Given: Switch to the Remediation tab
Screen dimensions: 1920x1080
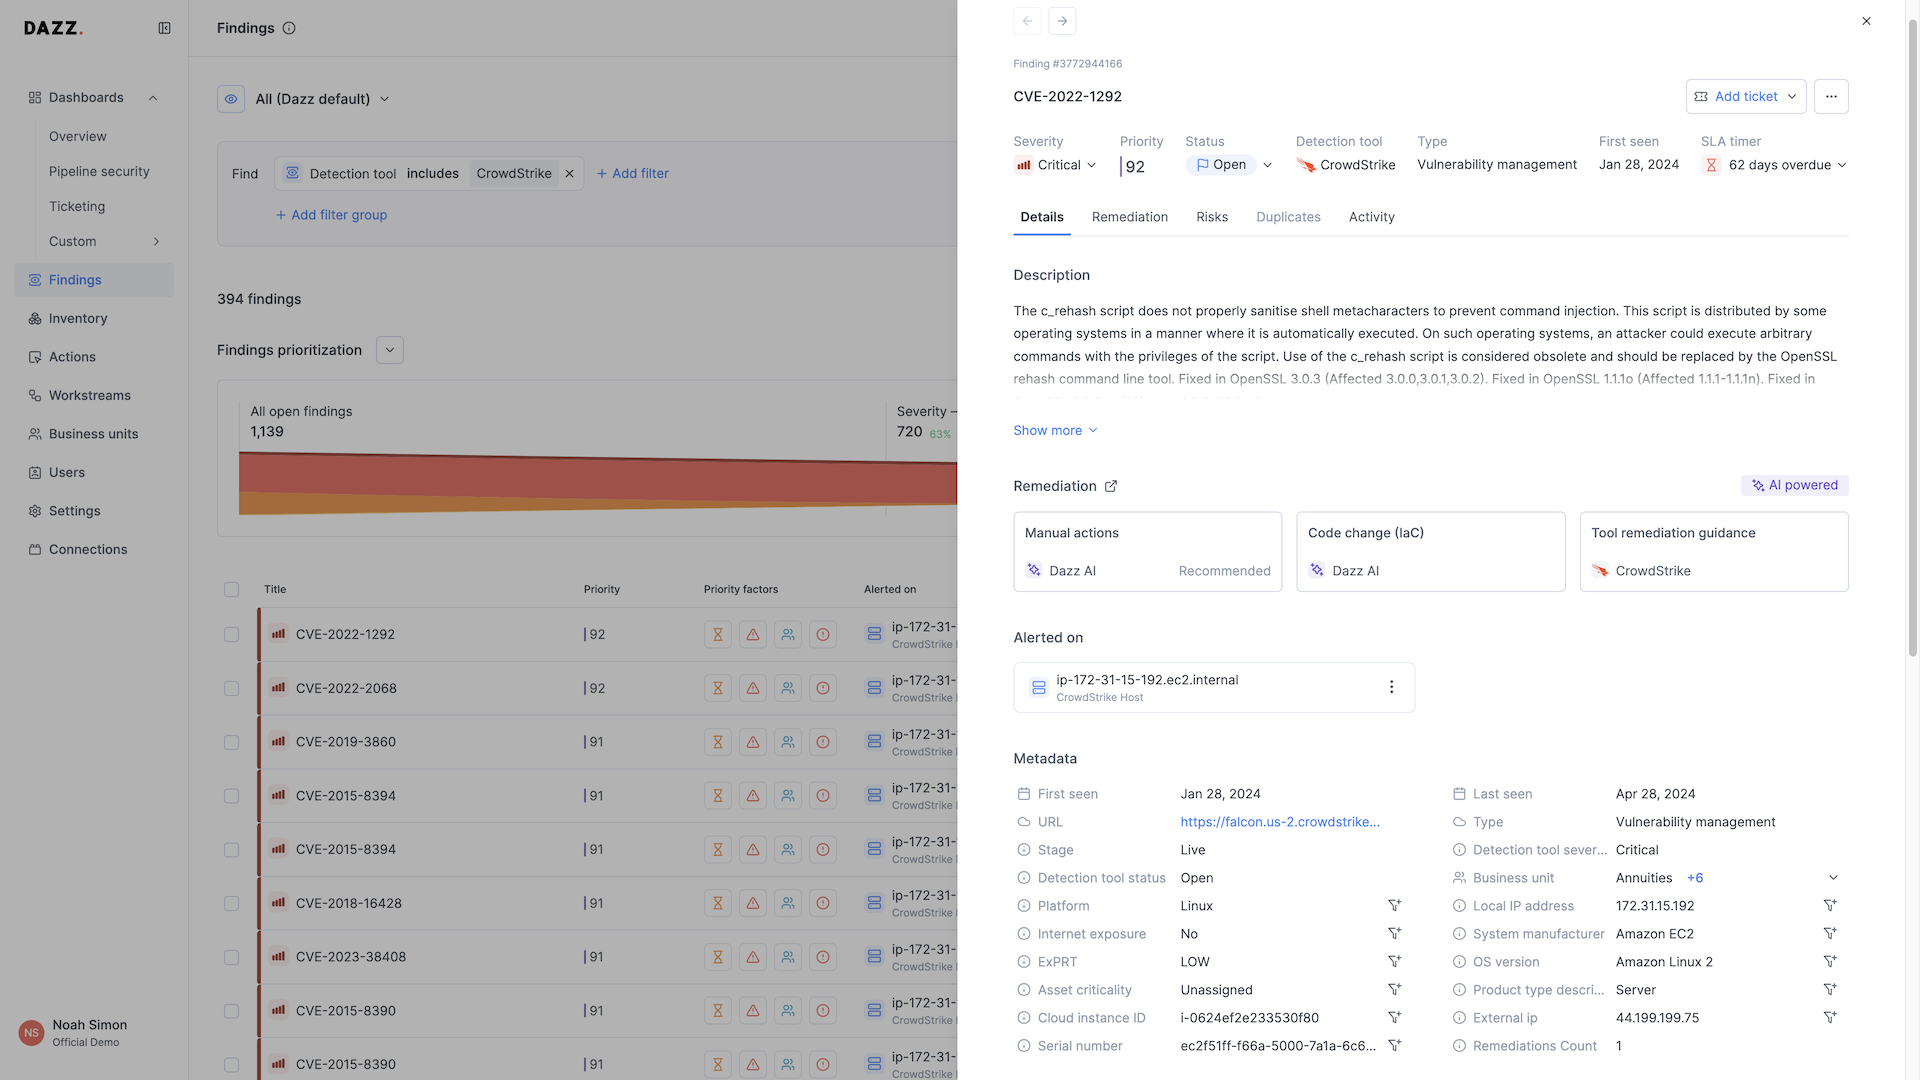Looking at the screenshot, I should coord(1129,217).
